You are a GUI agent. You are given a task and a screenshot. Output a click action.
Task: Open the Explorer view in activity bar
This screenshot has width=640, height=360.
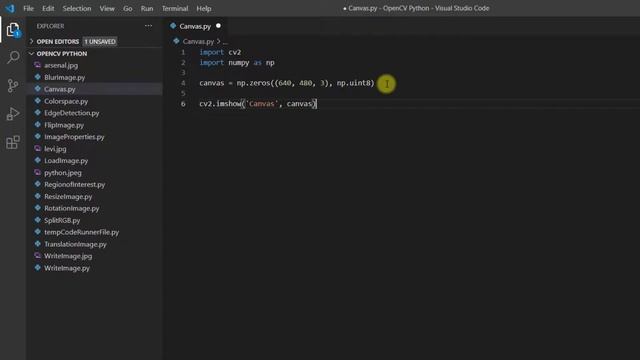pyautogui.click(x=13, y=30)
